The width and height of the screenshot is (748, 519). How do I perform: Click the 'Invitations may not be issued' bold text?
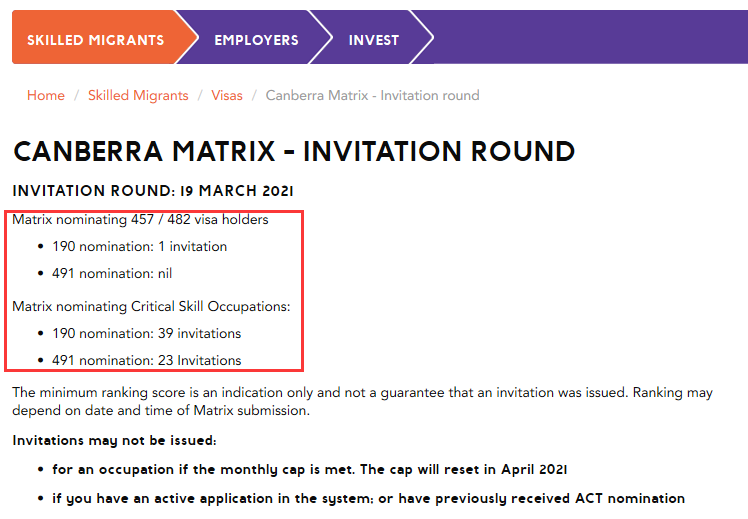(x=114, y=440)
